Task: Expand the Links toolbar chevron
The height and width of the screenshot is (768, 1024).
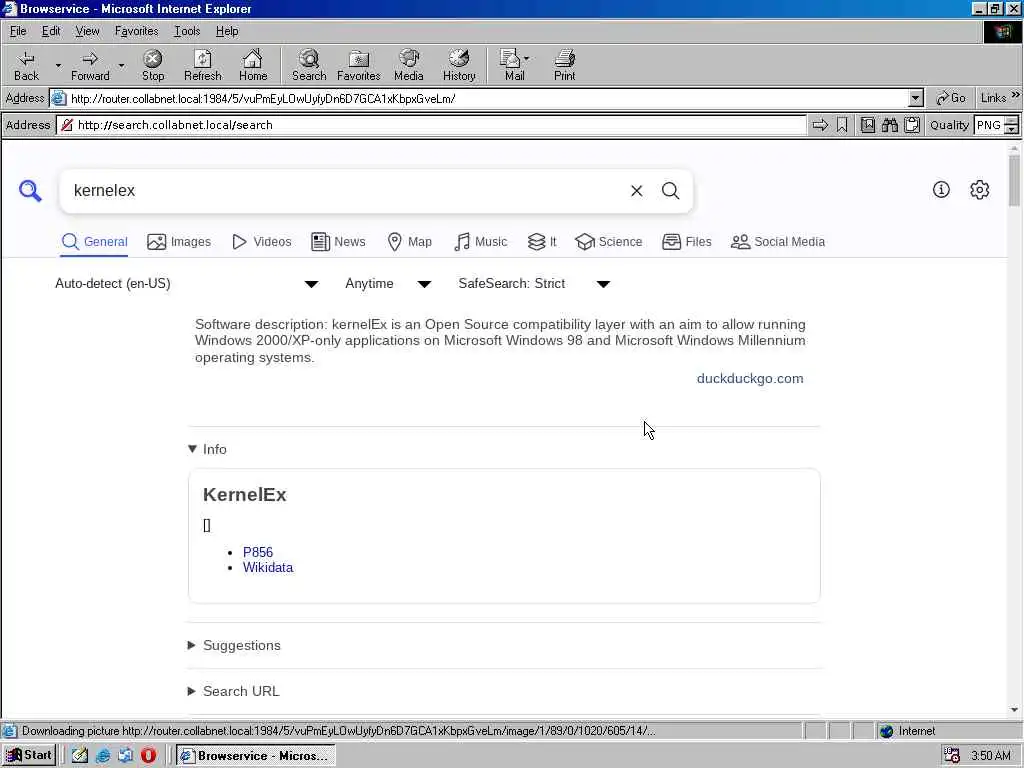Action: 1016,95
